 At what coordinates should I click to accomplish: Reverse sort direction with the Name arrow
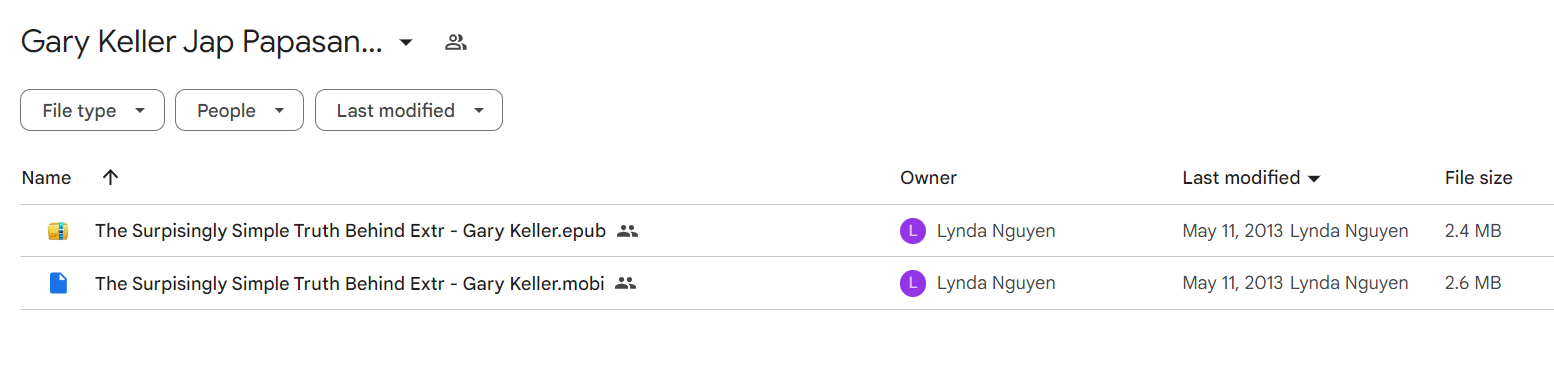point(110,178)
